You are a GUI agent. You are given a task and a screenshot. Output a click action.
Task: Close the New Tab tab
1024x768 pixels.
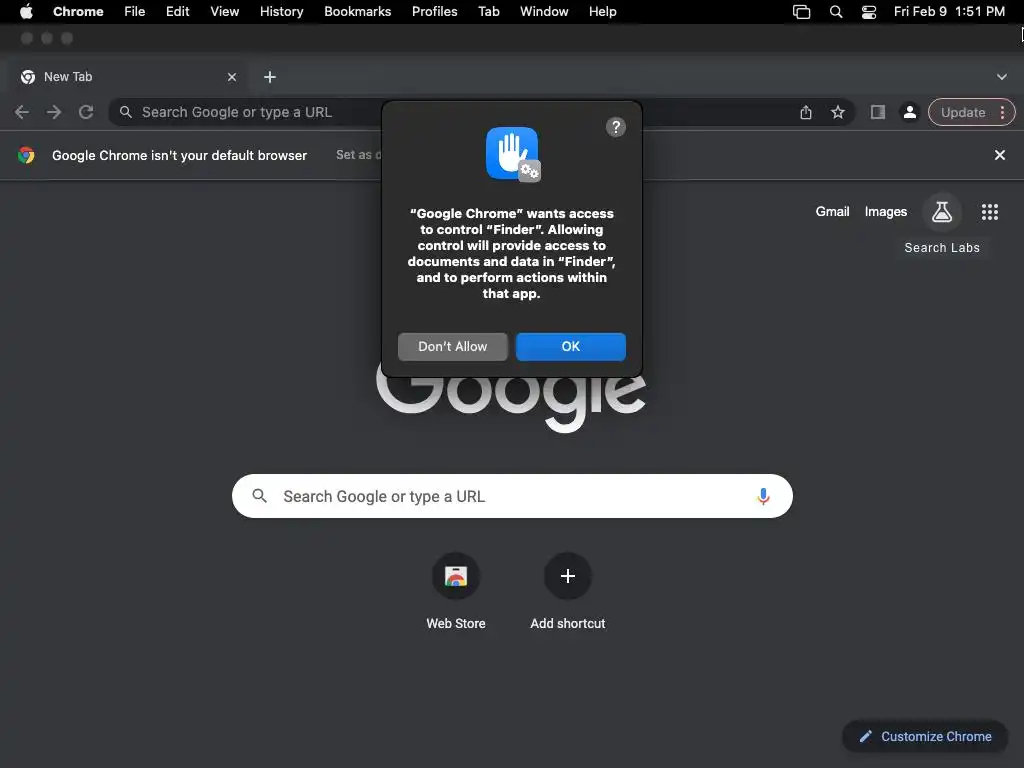coord(232,77)
